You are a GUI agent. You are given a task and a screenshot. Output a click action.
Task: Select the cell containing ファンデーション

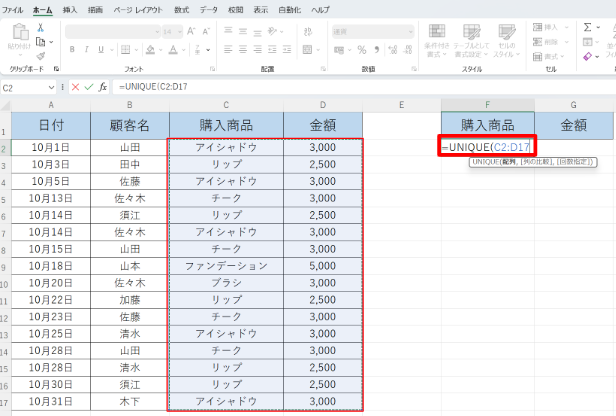click(226, 266)
